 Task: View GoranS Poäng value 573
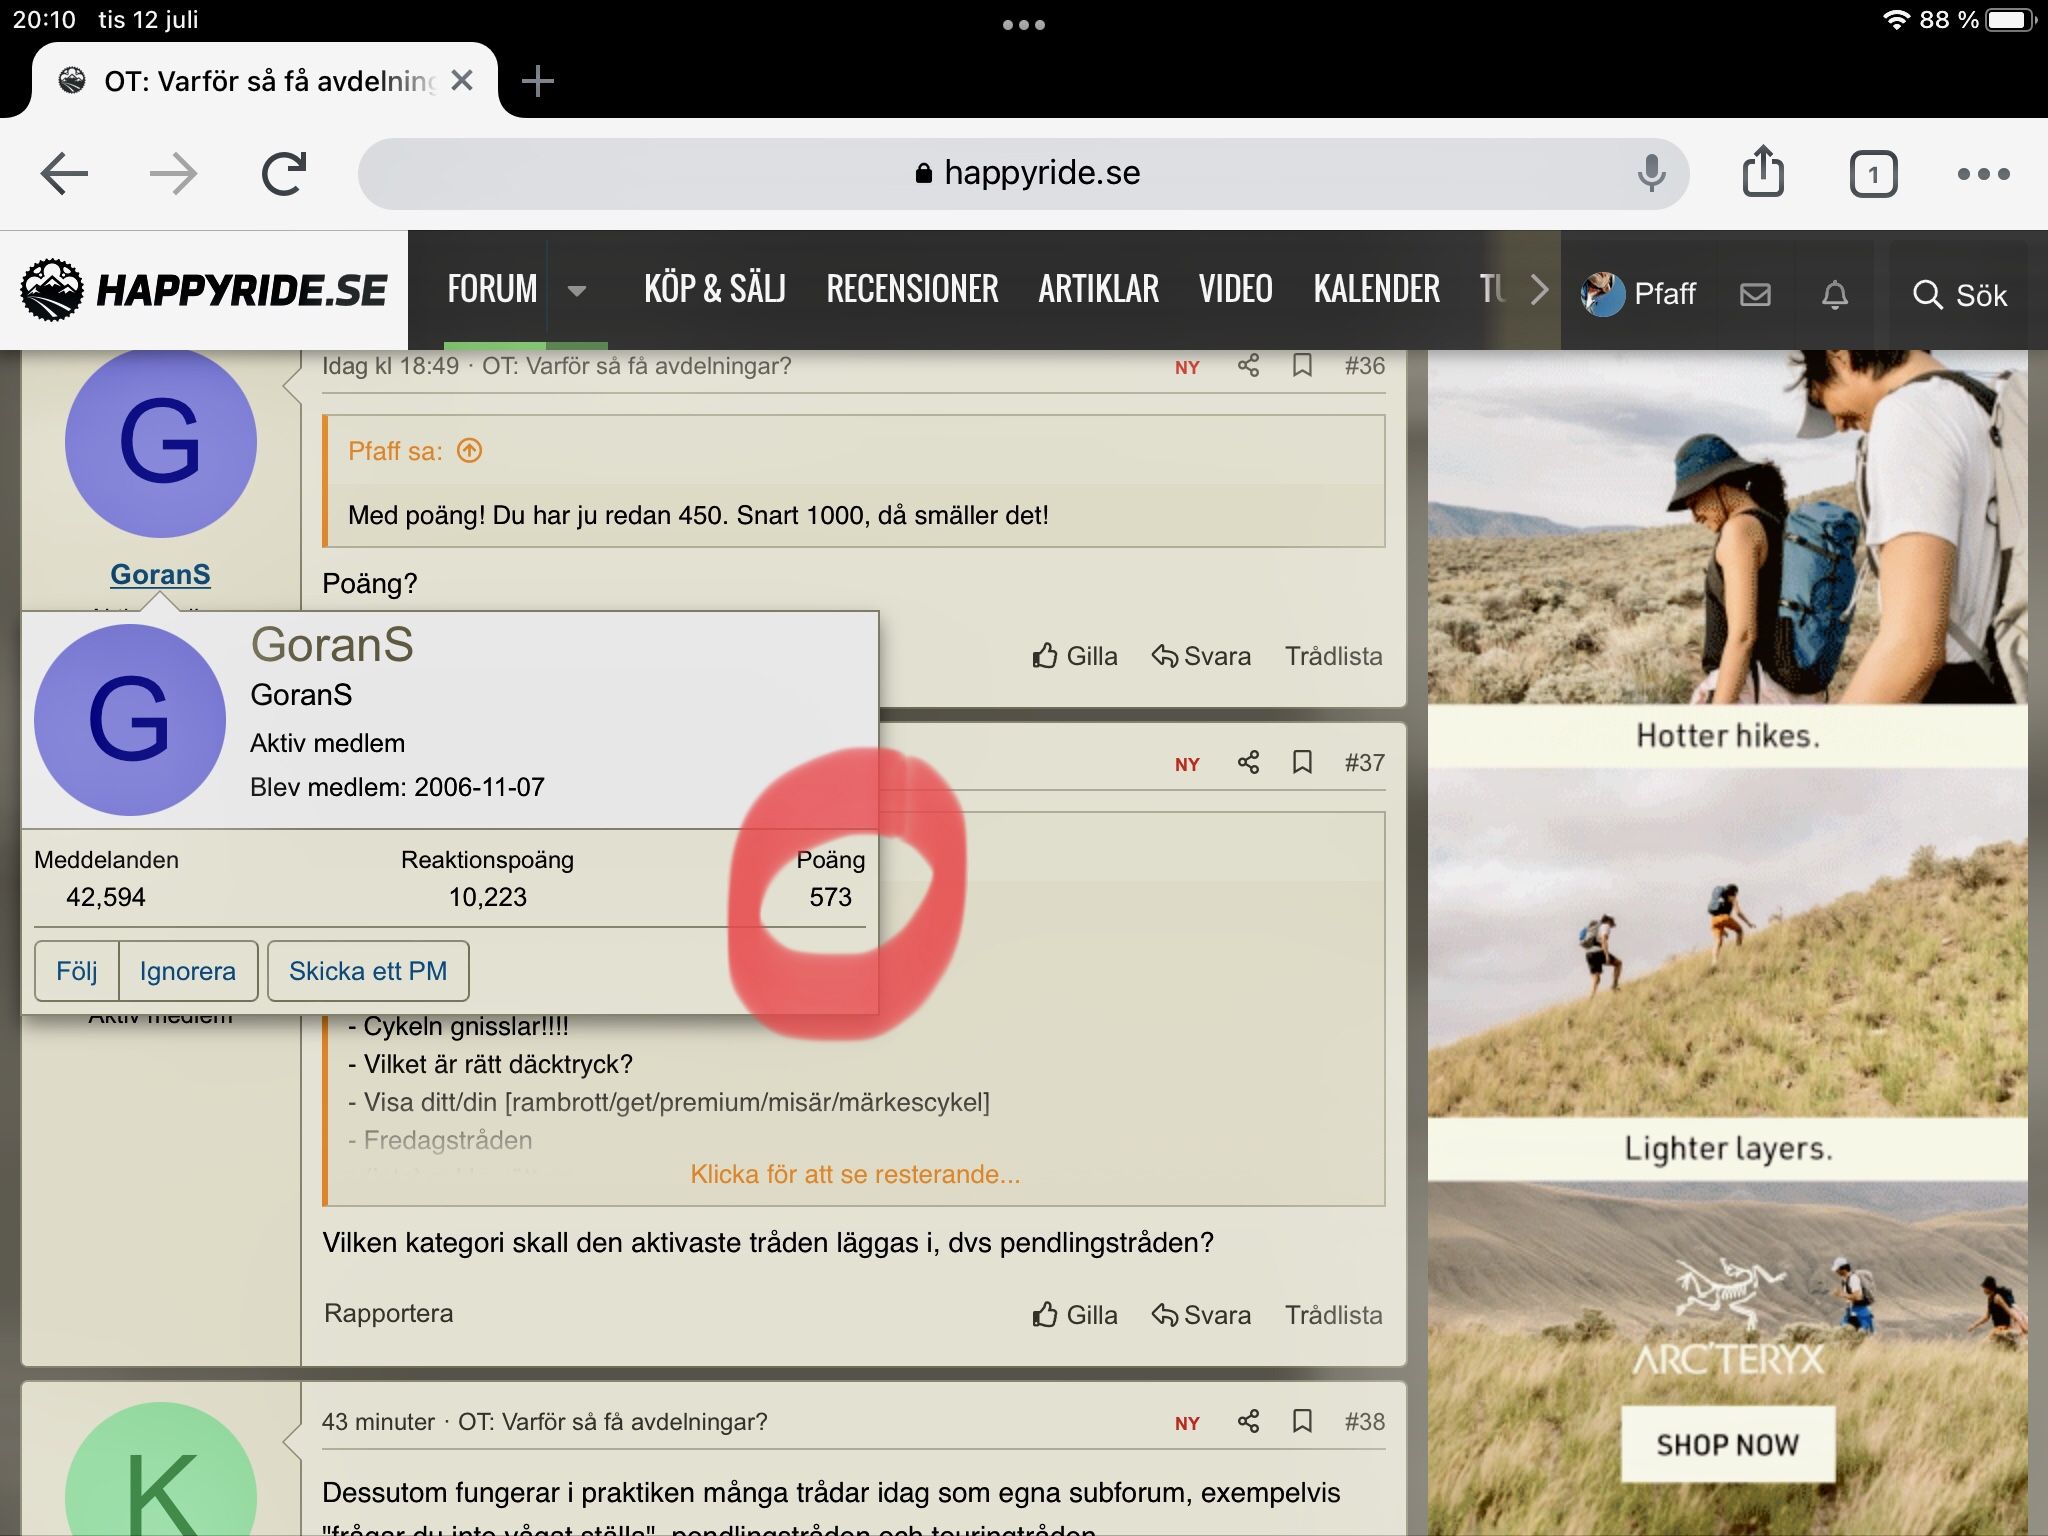click(x=831, y=897)
